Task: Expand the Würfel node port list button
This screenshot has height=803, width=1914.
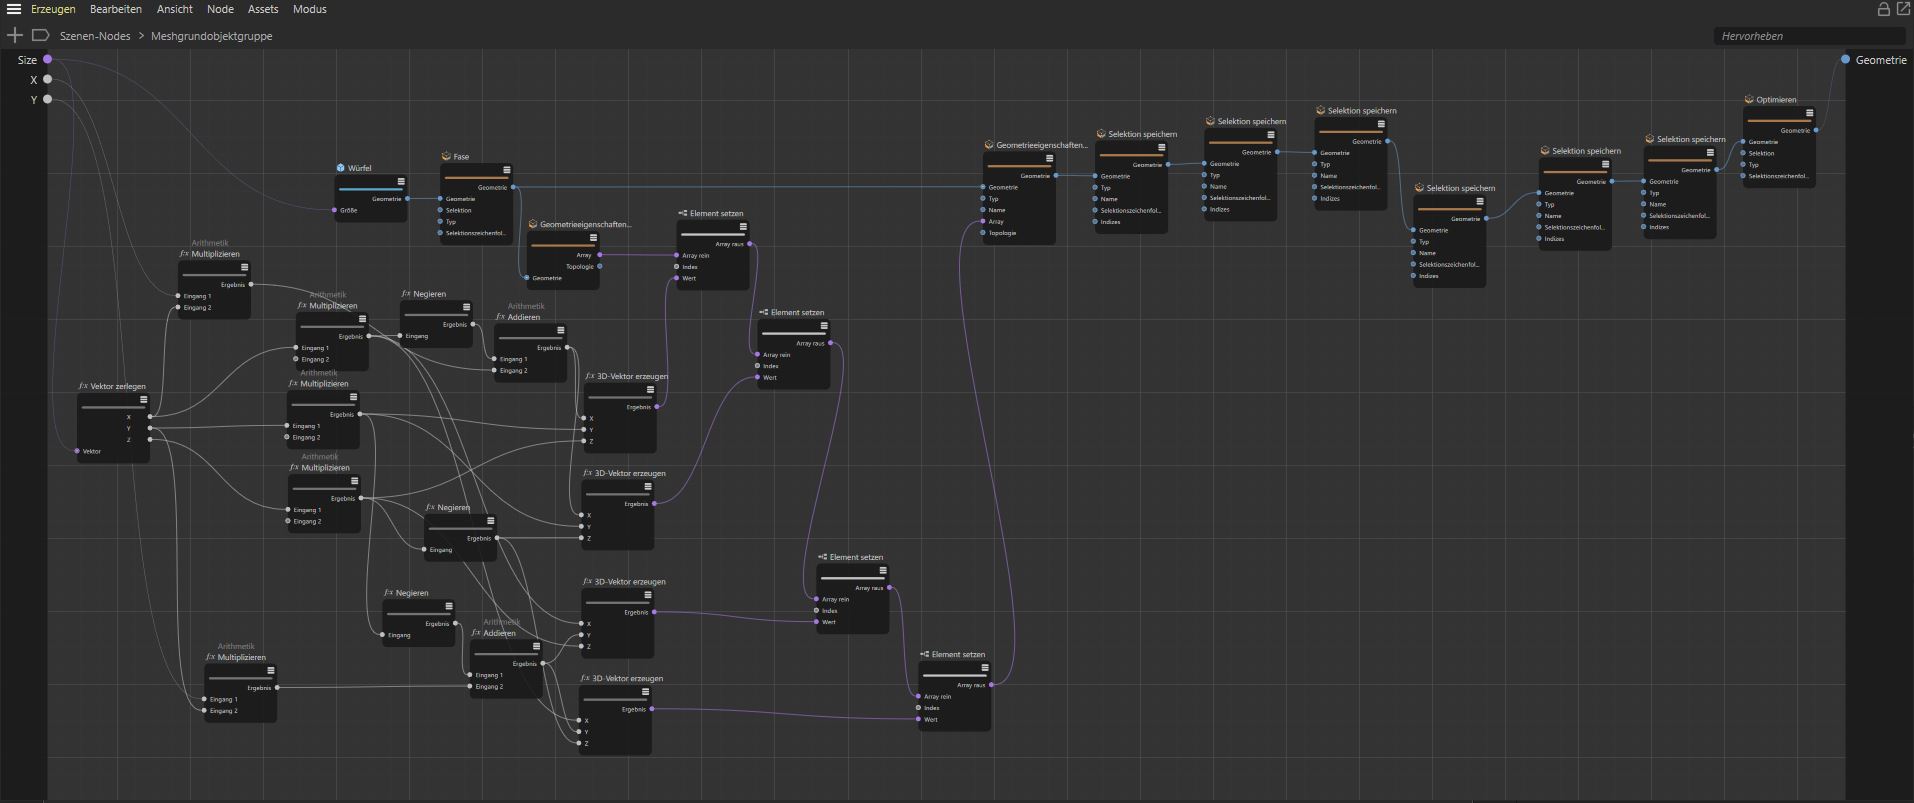Action: coord(401,182)
